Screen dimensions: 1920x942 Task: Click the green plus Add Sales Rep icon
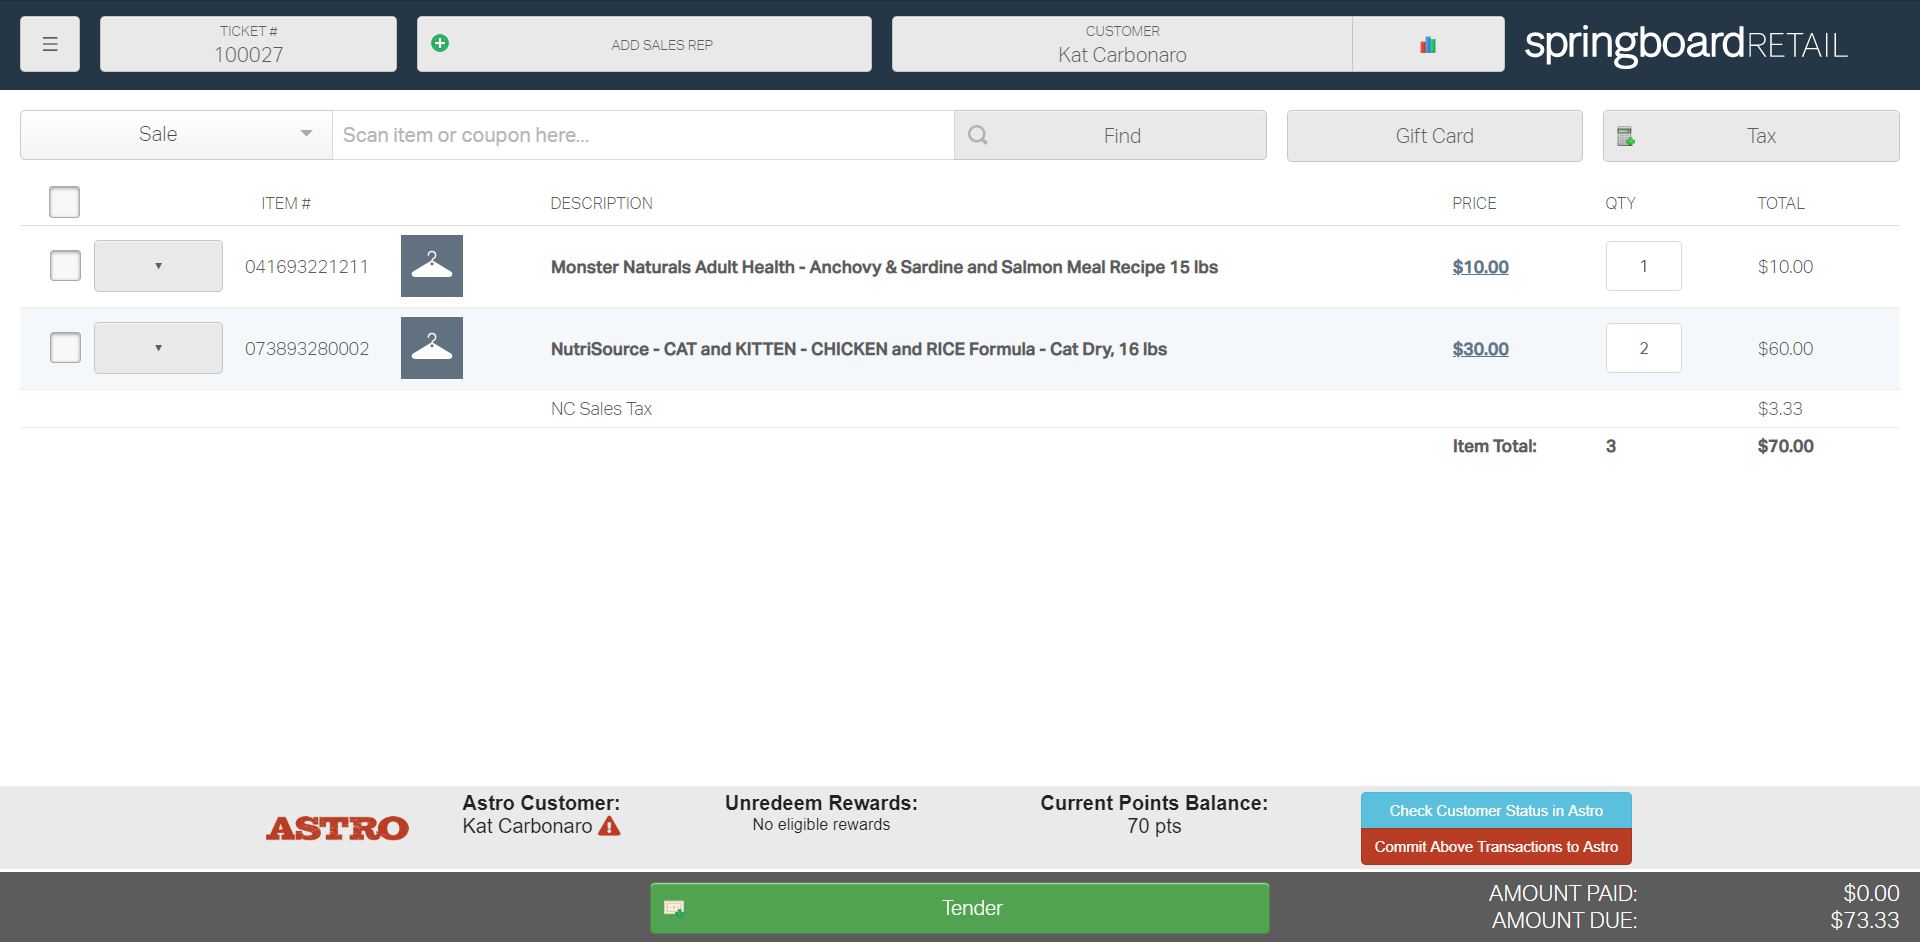[x=440, y=43]
